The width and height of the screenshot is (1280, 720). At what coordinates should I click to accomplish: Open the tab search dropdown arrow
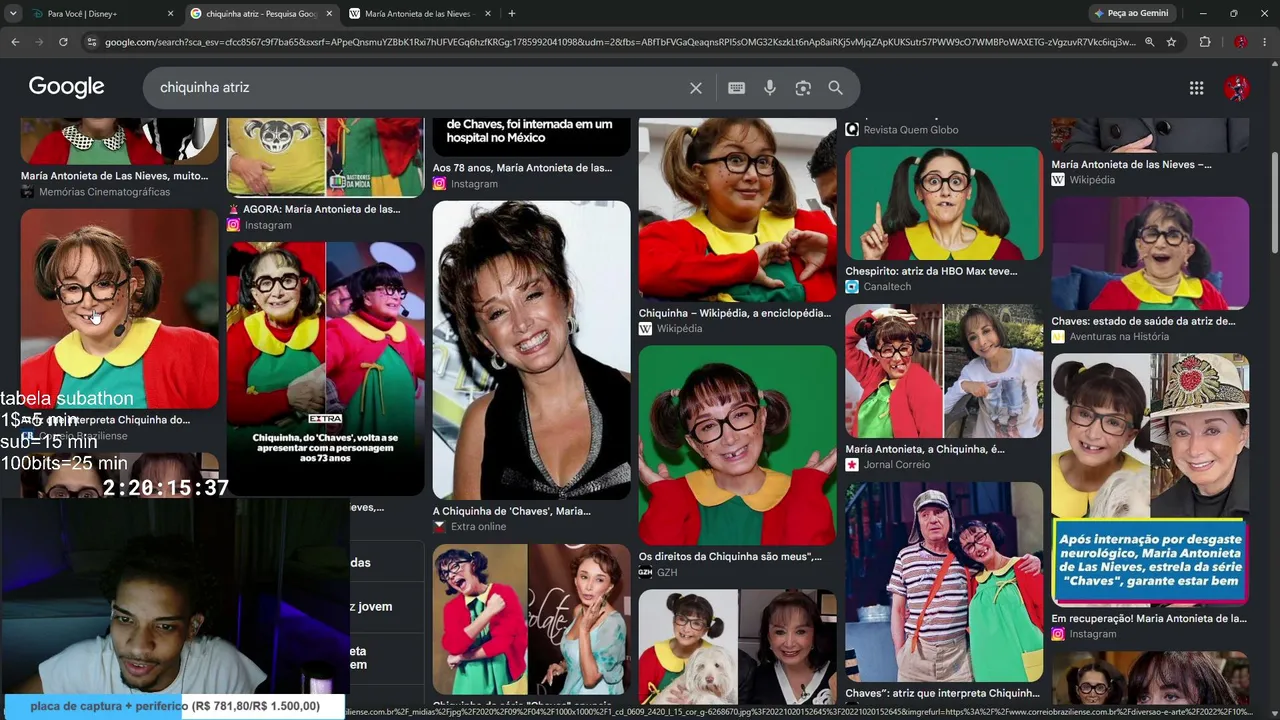[13, 14]
